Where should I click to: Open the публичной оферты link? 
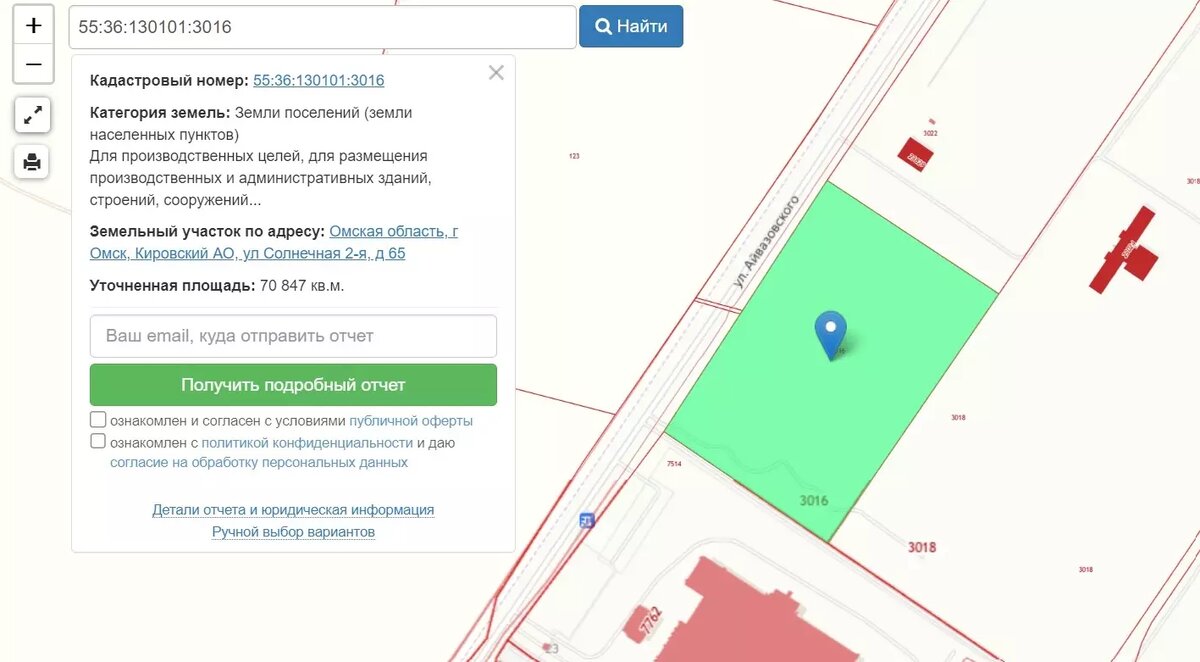tap(410, 420)
